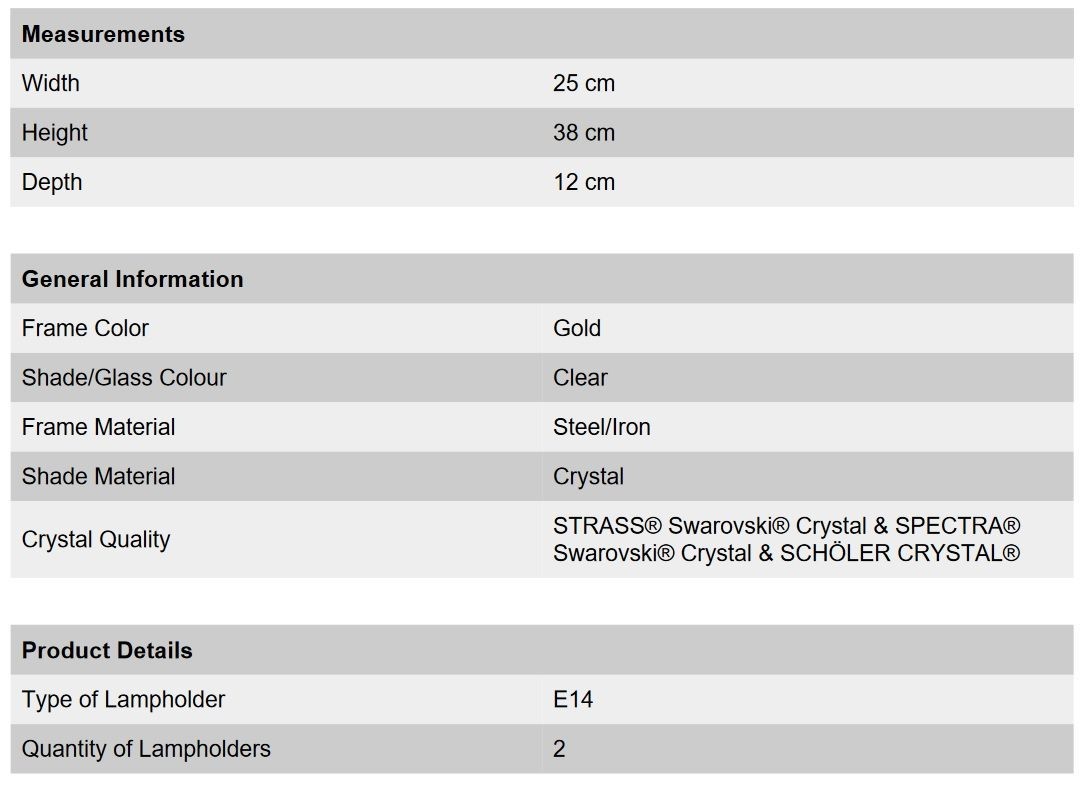This screenshot has width=1081, height=792.
Task: Click the Clear glass colour value
Action: pos(580,378)
